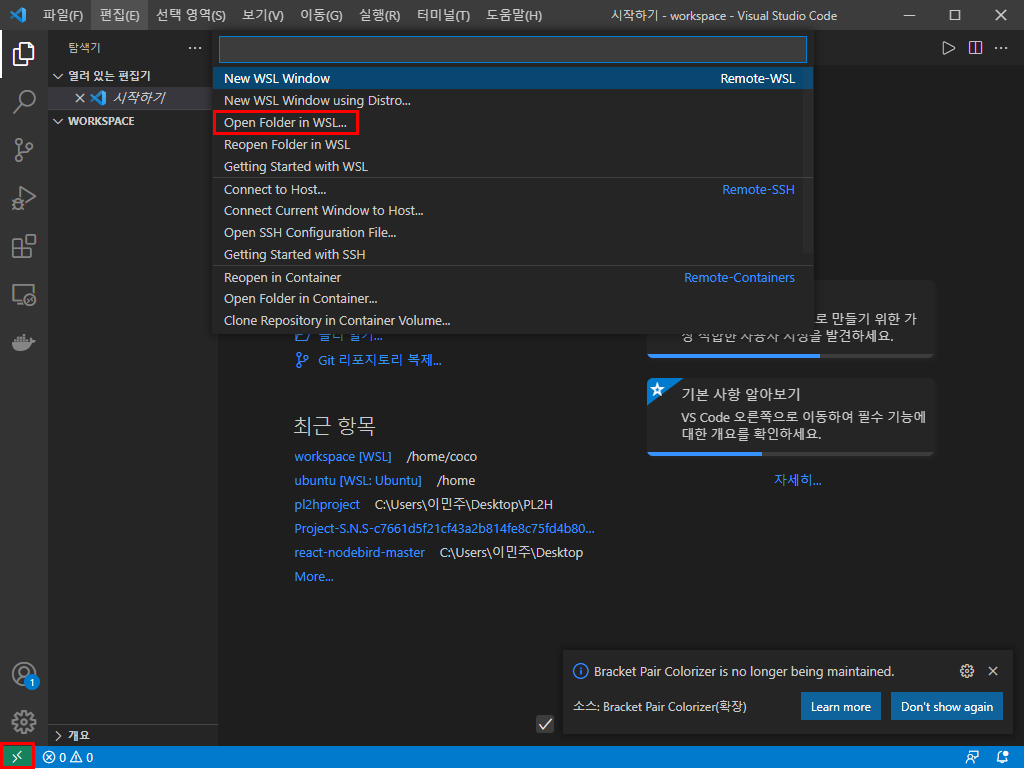The width and height of the screenshot is (1024, 769).
Task: Open the 터미널(T) menu
Action: pos(443,15)
